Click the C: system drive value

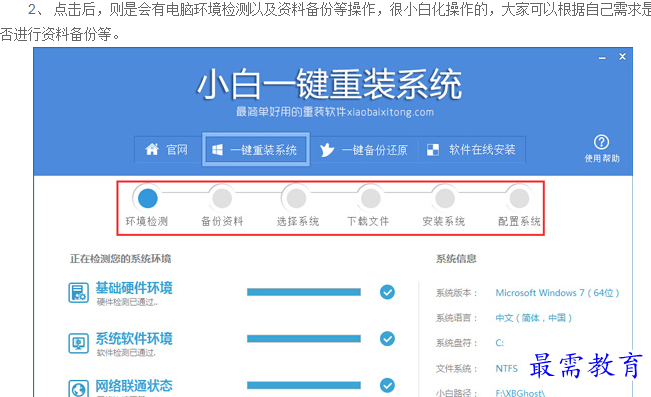499,343
